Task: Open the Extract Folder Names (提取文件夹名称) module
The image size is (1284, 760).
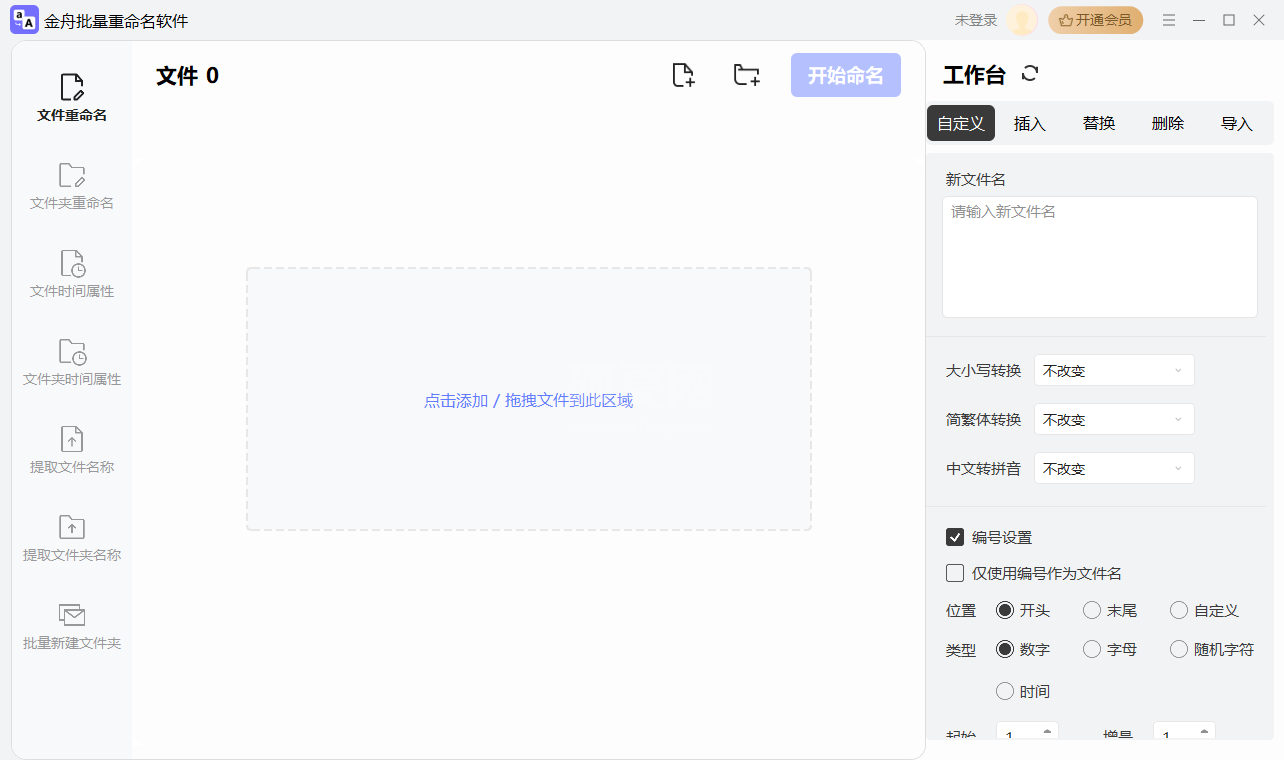Action: coord(72,538)
